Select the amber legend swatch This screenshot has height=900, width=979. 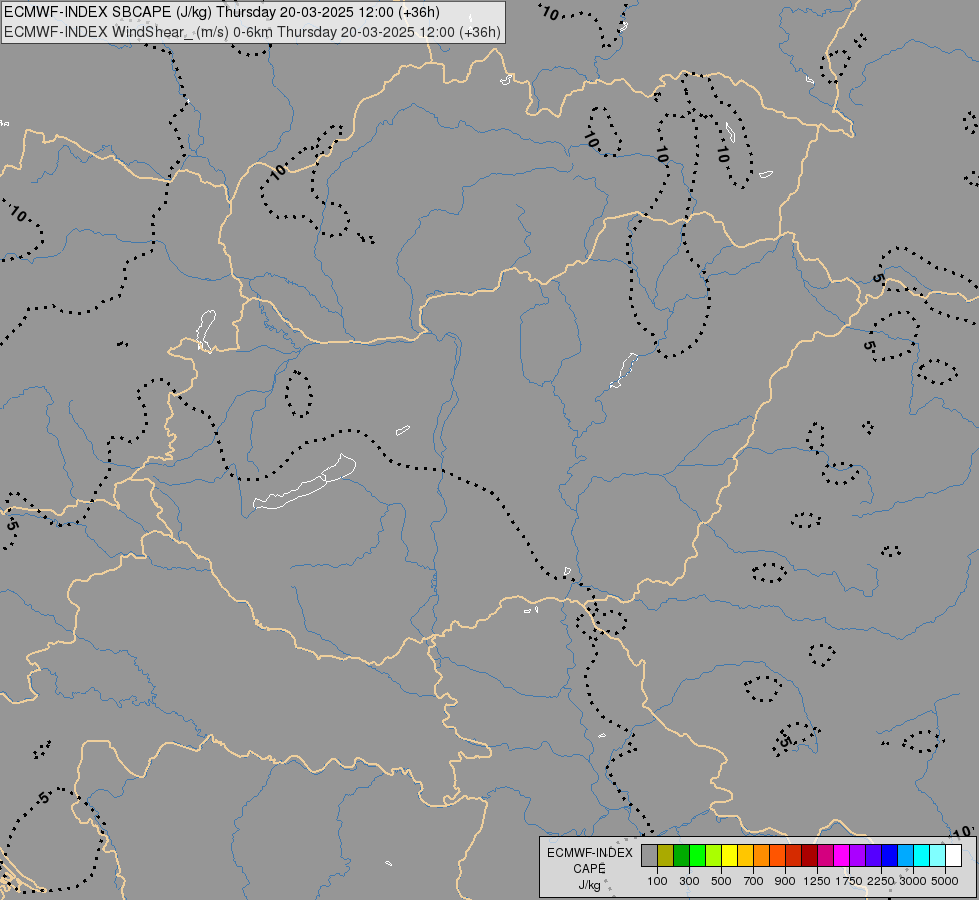click(745, 856)
